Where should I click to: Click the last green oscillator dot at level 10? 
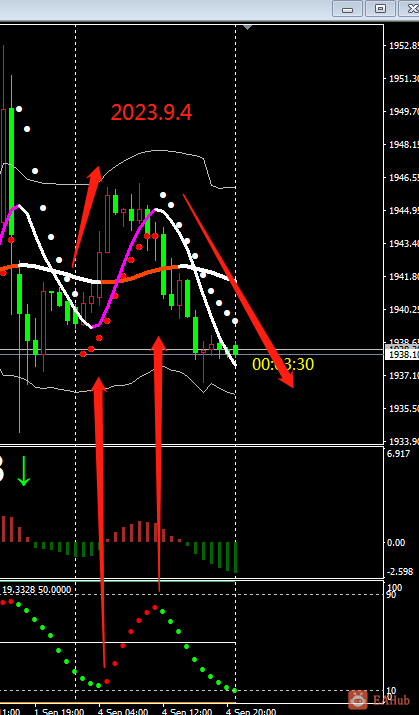pos(235,690)
